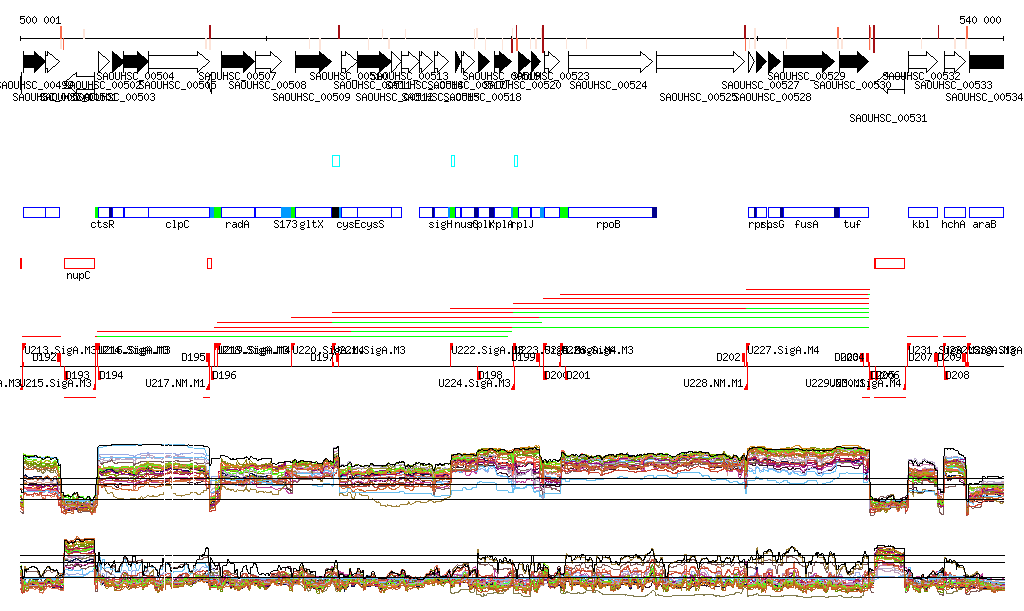Viewport: 1024px width, 611px height.
Task: Select the SAOUHSC_00525 long white arrow
Action: pos(700,61)
